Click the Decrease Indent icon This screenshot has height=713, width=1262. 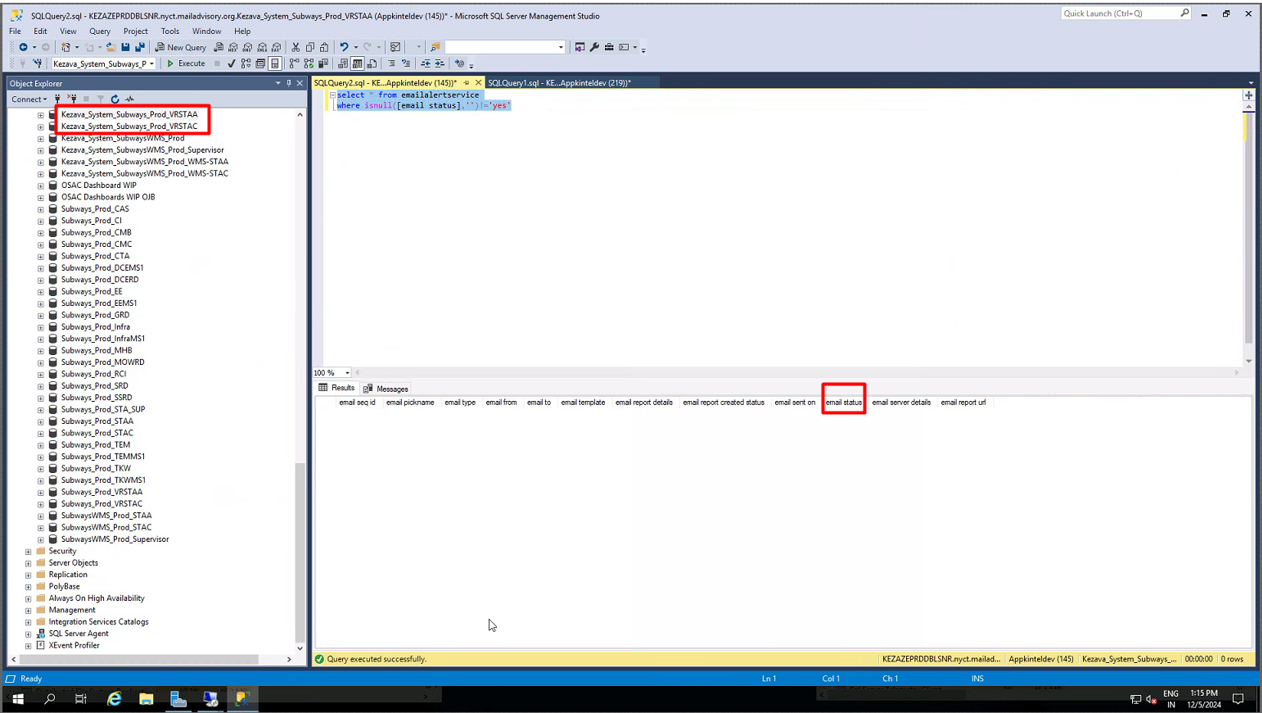[x=426, y=63]
